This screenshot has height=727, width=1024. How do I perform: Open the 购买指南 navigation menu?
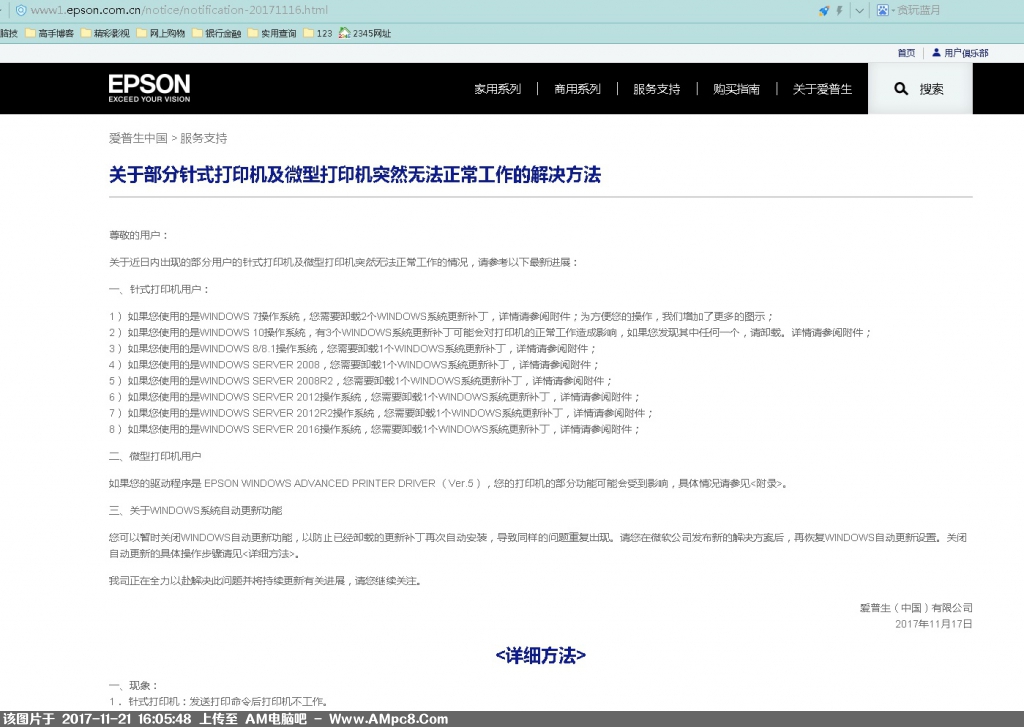pyautogui.click(x=736, y=89)
